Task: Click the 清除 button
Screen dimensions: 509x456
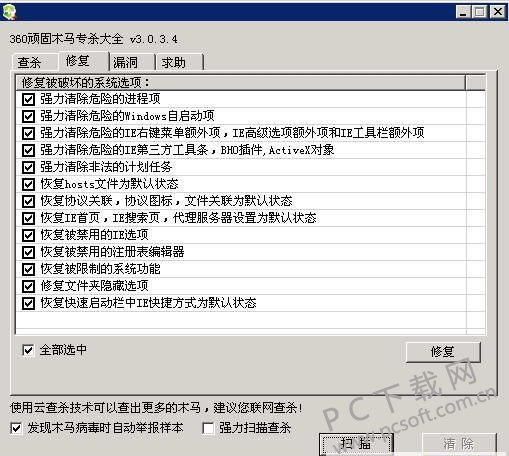Action: (459, 444)
